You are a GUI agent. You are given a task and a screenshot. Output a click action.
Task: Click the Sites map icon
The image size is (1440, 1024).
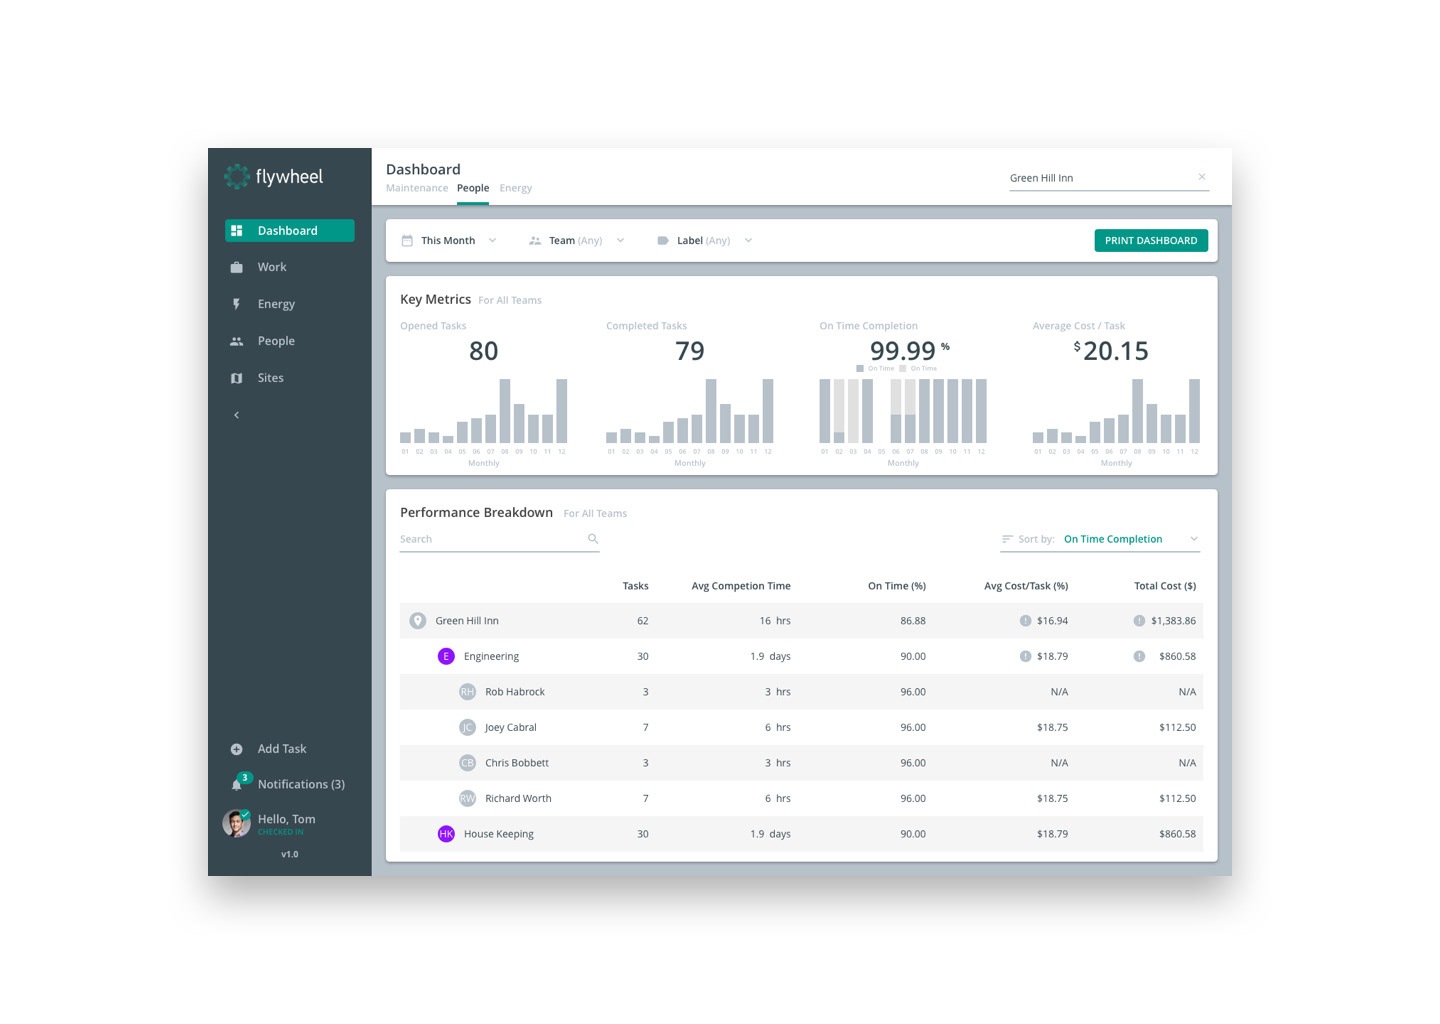coord(236,378)
